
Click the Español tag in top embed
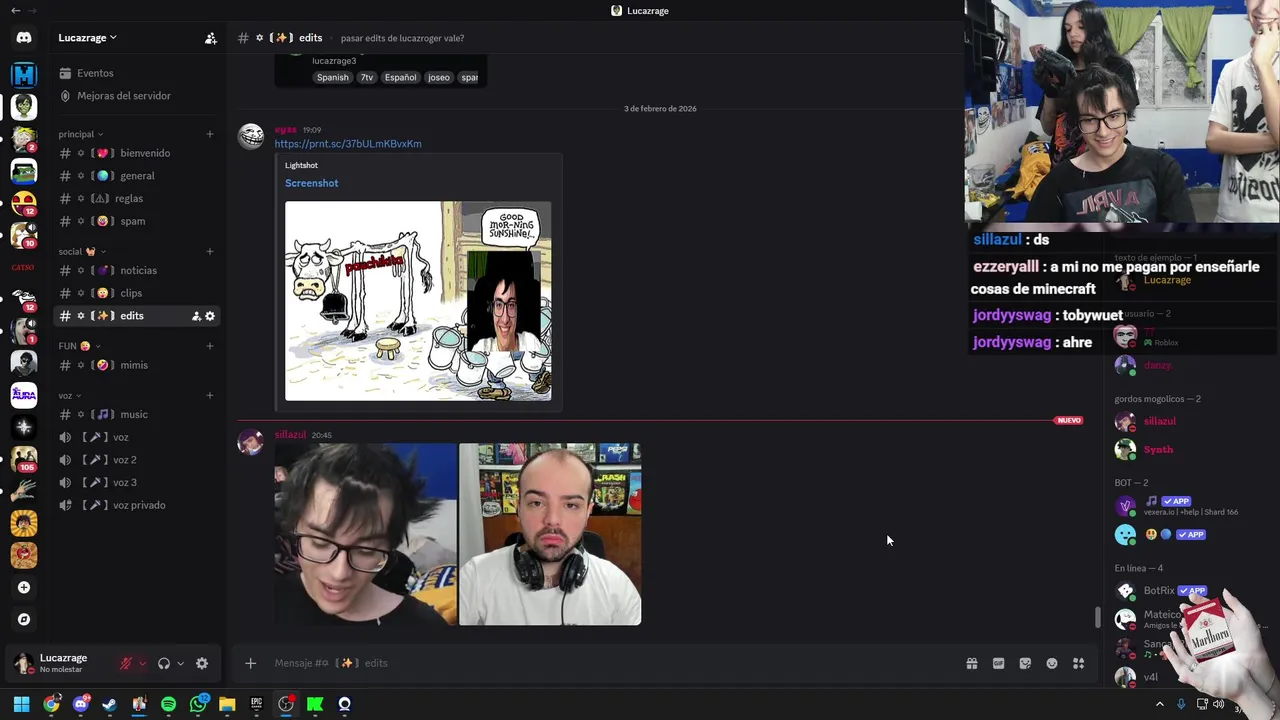(x=400, y=77)
